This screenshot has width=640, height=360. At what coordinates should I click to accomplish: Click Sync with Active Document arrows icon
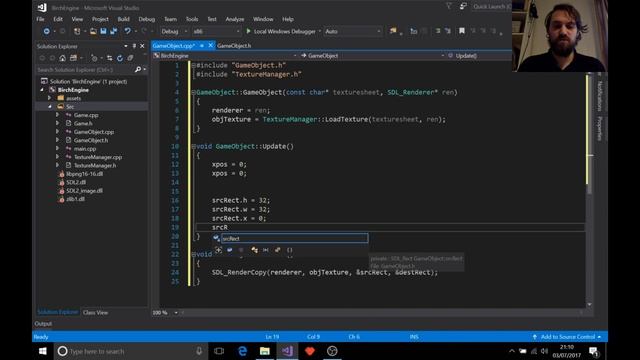[109, 58]
